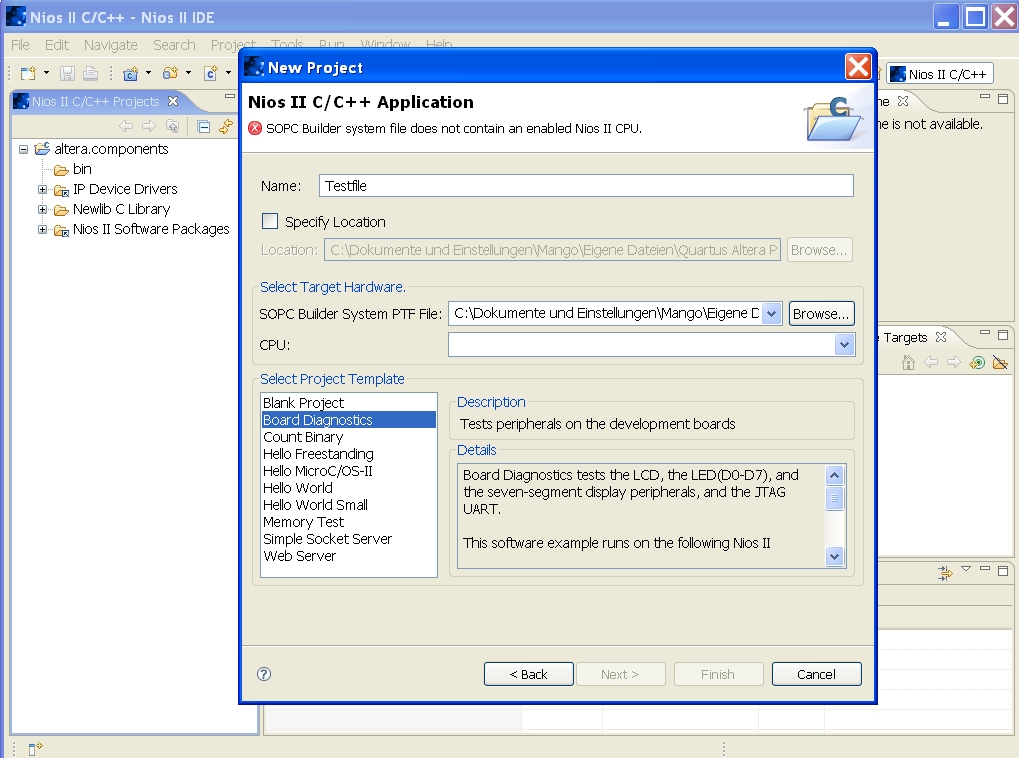Image resolution: width=1019 pixels, height=758 pixels.
Task: Collapse the altera.components tree node
Action: [23, 149]
